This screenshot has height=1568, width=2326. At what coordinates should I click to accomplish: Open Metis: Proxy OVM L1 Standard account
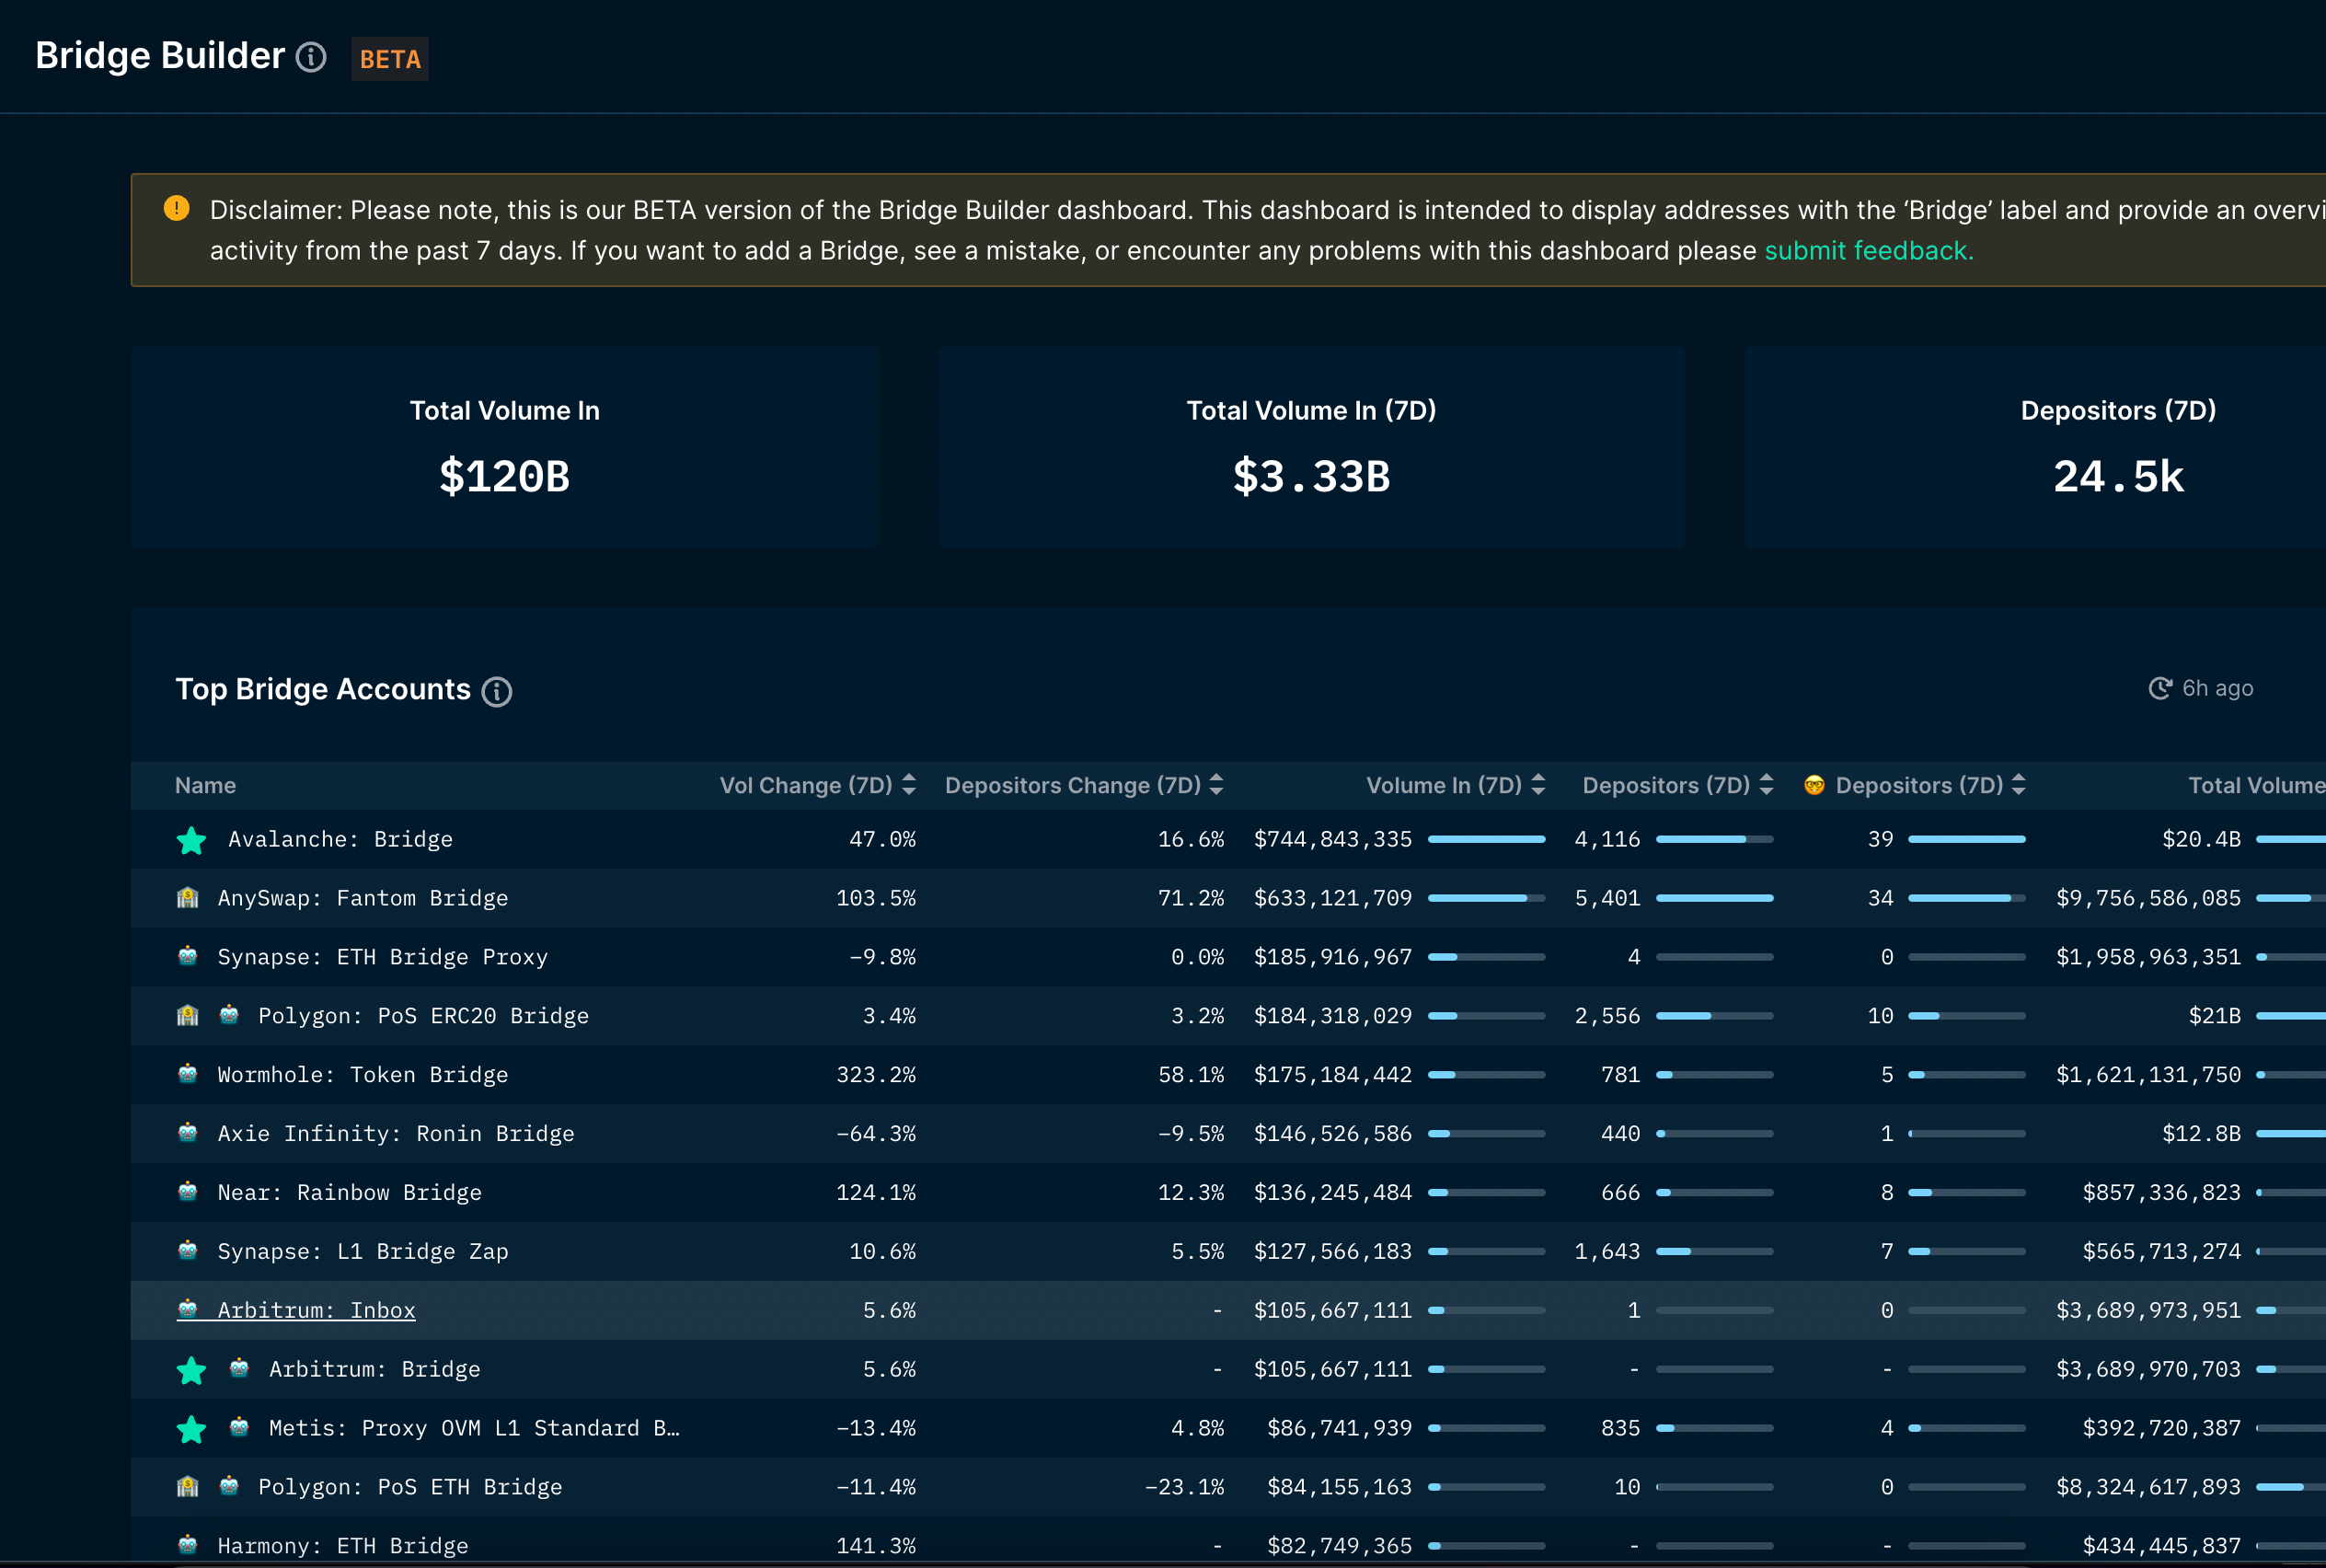tap(474, 1428)
